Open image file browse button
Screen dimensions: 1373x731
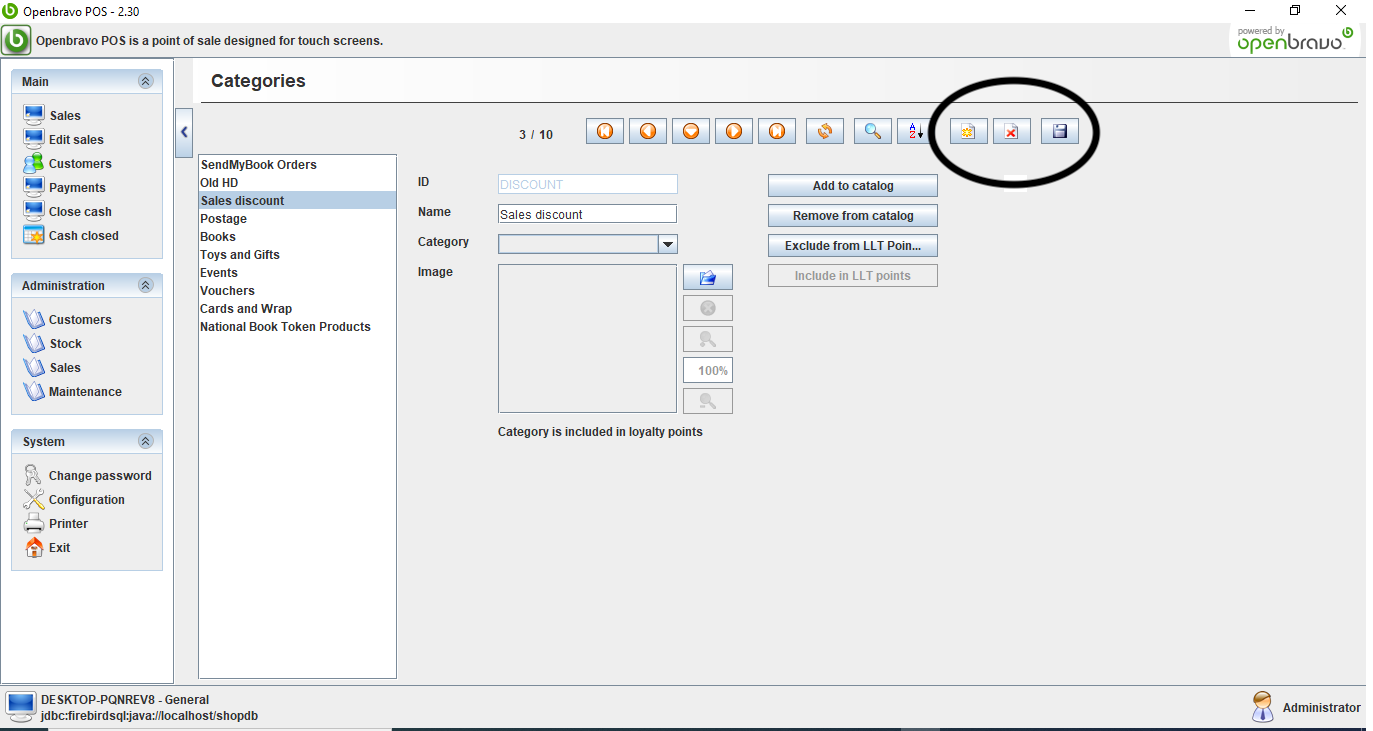pos(708,277)
